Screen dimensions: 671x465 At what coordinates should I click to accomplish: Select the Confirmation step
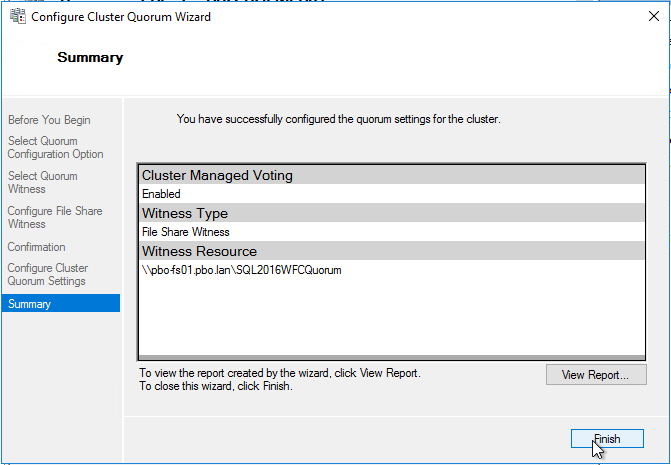point(36,247)
